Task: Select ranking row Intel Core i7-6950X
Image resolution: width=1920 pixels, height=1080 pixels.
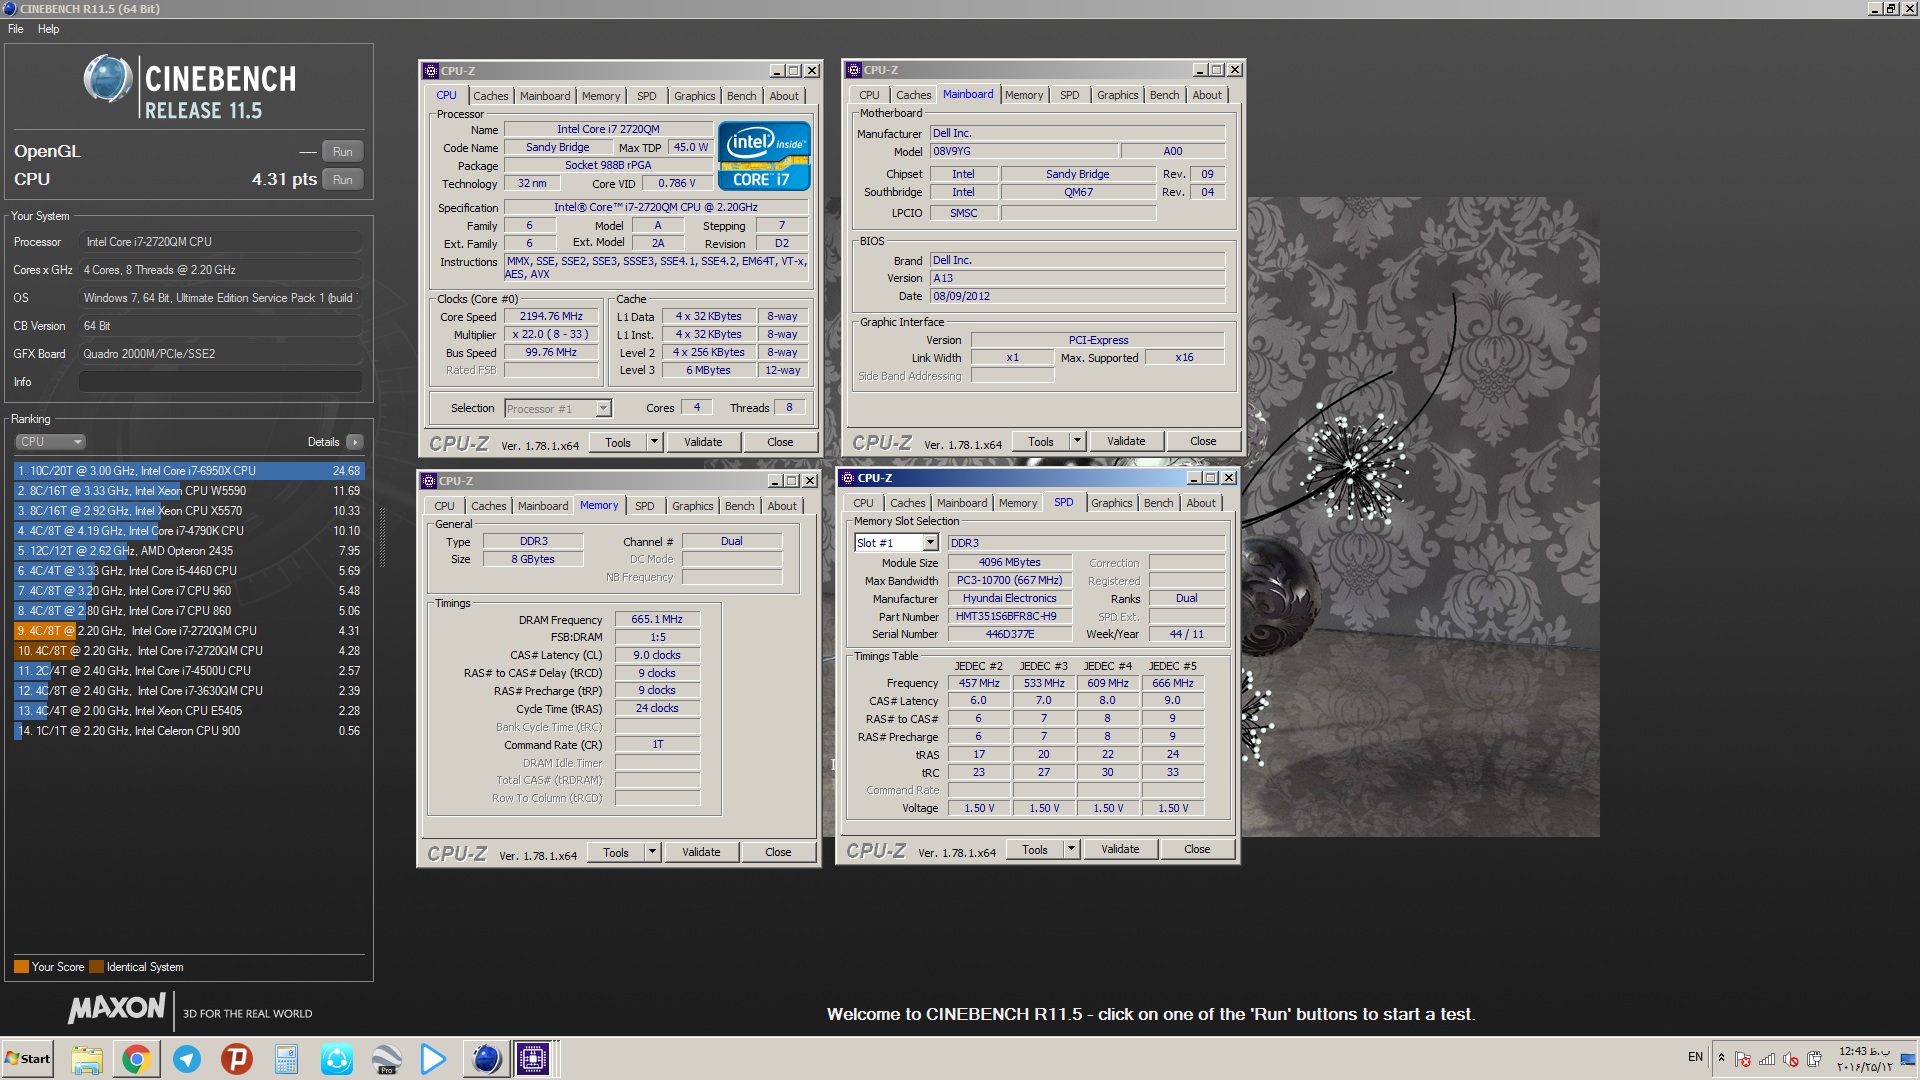Action: coord(189,471)
